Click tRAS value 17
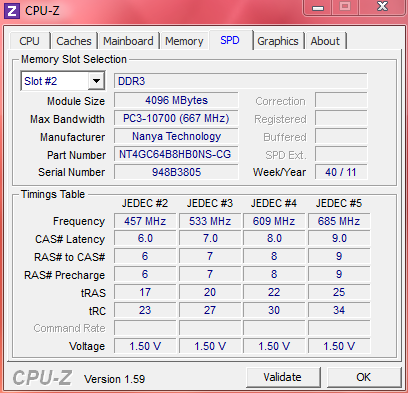The image size is (408, 393). pos(145,292)
